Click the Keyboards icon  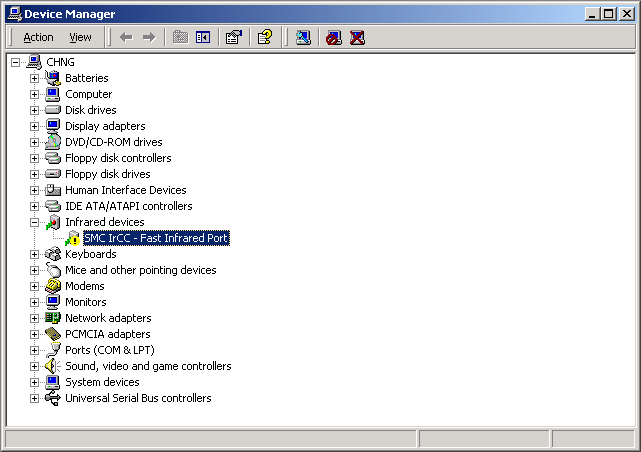(x=53, y=254)
